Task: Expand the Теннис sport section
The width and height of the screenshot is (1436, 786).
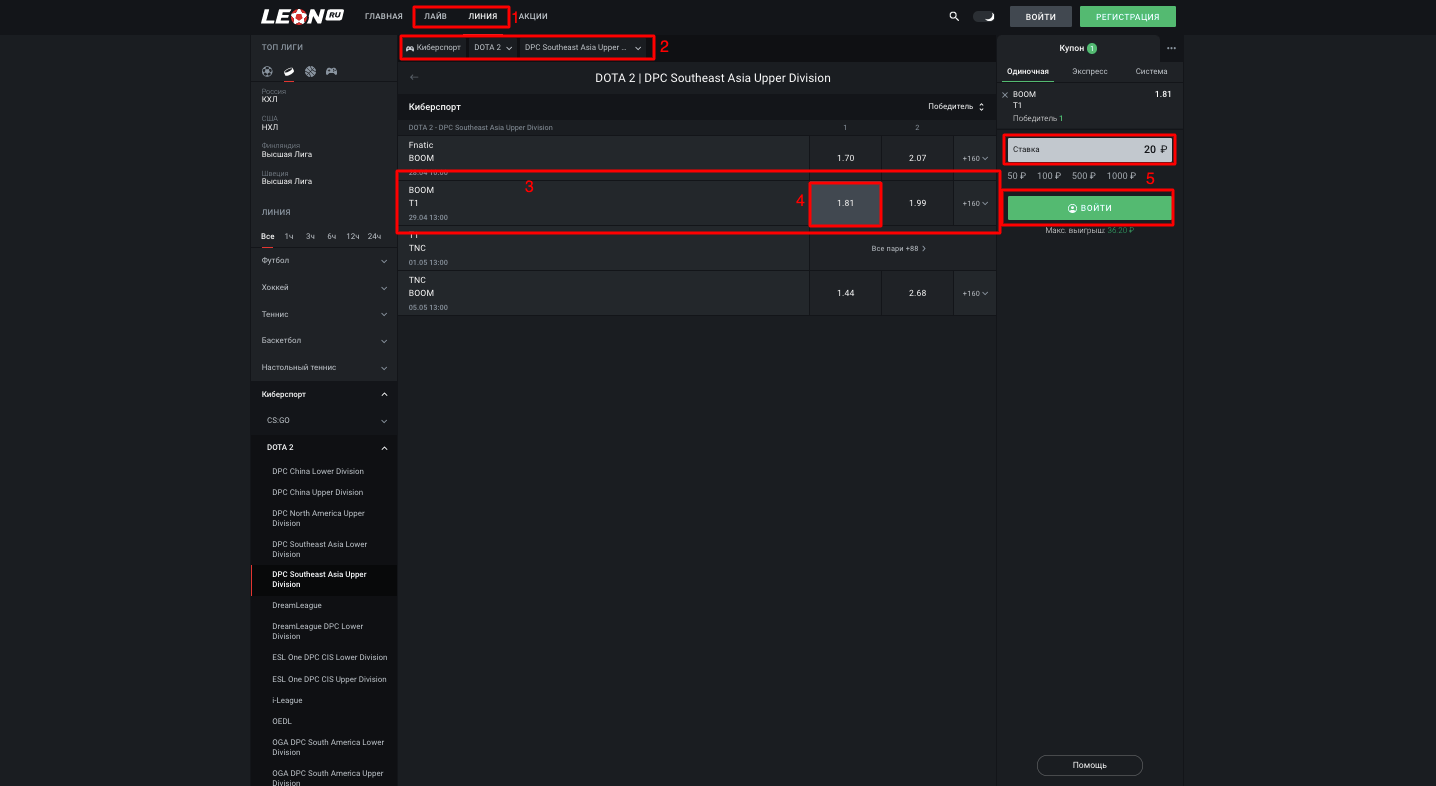Action: [x=324, y=314]
